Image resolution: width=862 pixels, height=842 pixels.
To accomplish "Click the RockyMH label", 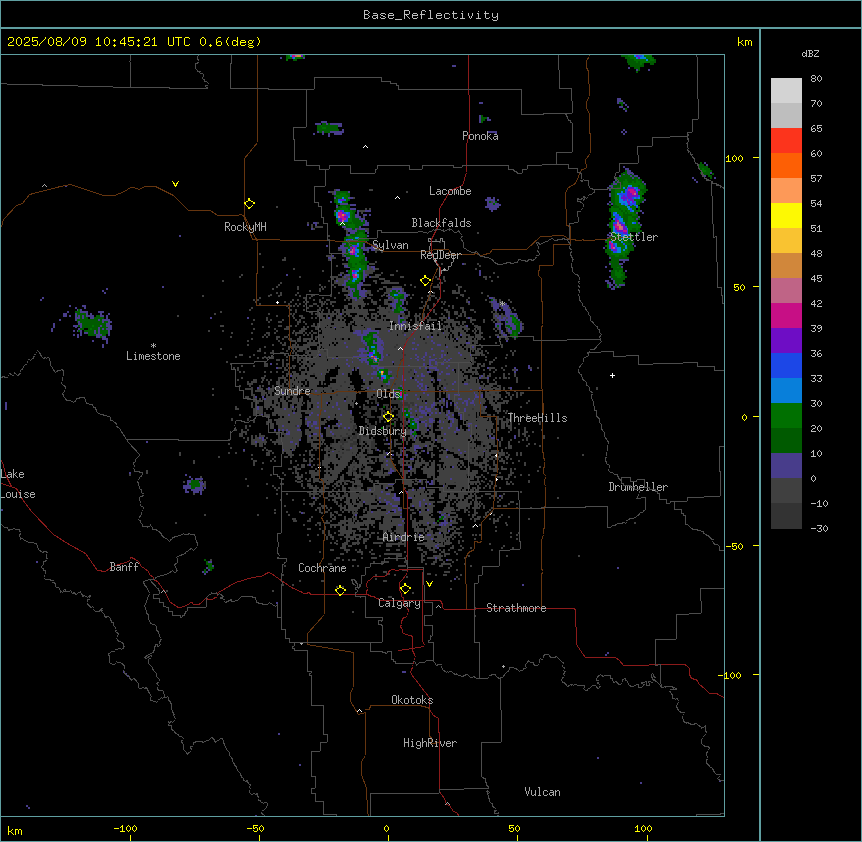I will pyautogui.click(x=245, y=227).
